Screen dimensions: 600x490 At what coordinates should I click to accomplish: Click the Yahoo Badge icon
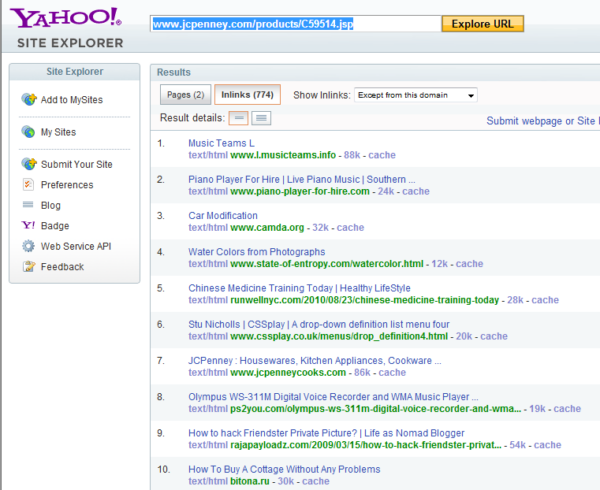(x=29, y=226)
